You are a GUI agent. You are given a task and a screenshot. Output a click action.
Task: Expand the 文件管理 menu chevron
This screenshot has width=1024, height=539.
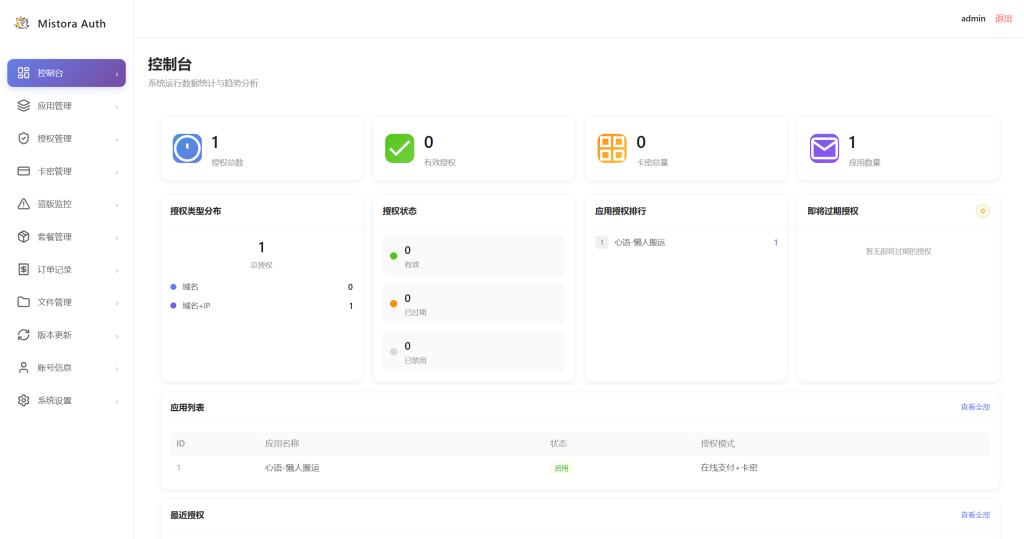117,302
